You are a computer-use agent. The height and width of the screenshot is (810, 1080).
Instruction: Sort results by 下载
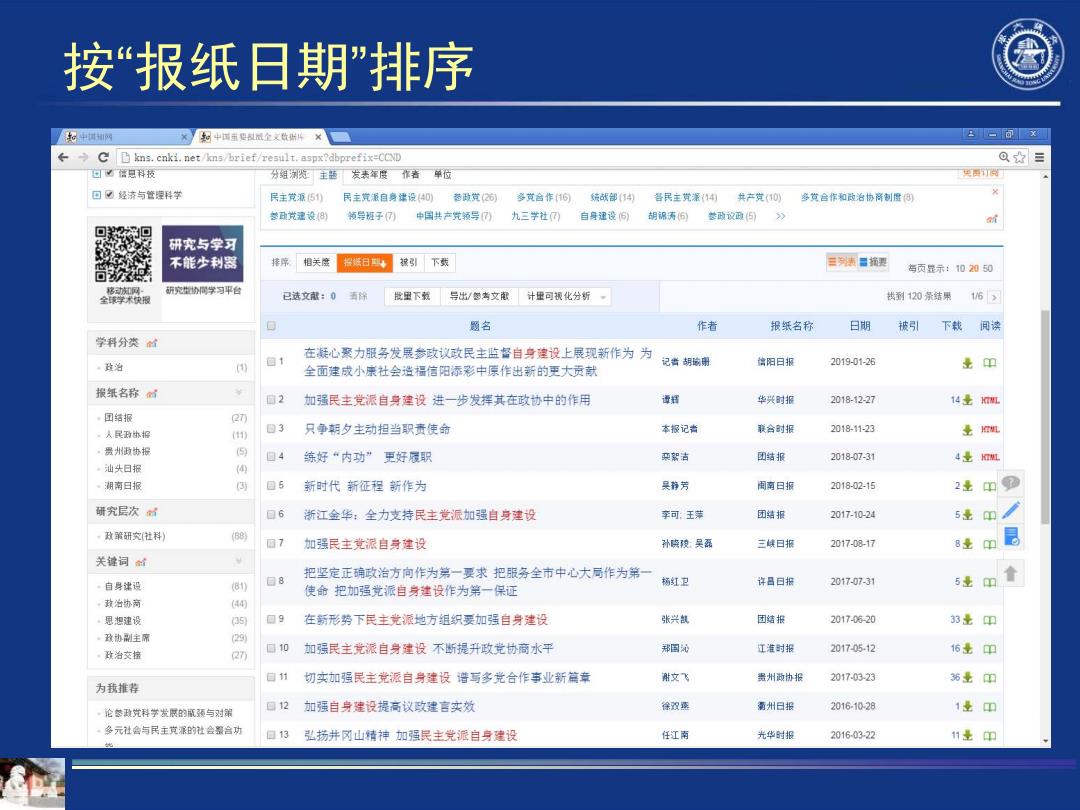(439, 262)
